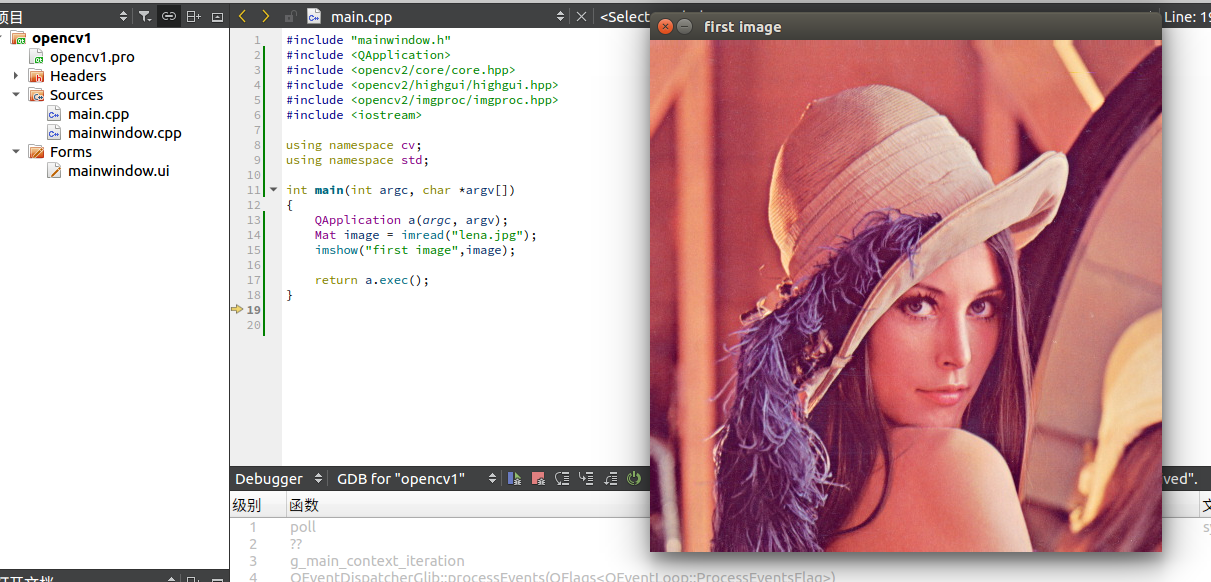1211x582 pixels.
Task: Select the Headers folder item
Action: (x=78, y=76)
